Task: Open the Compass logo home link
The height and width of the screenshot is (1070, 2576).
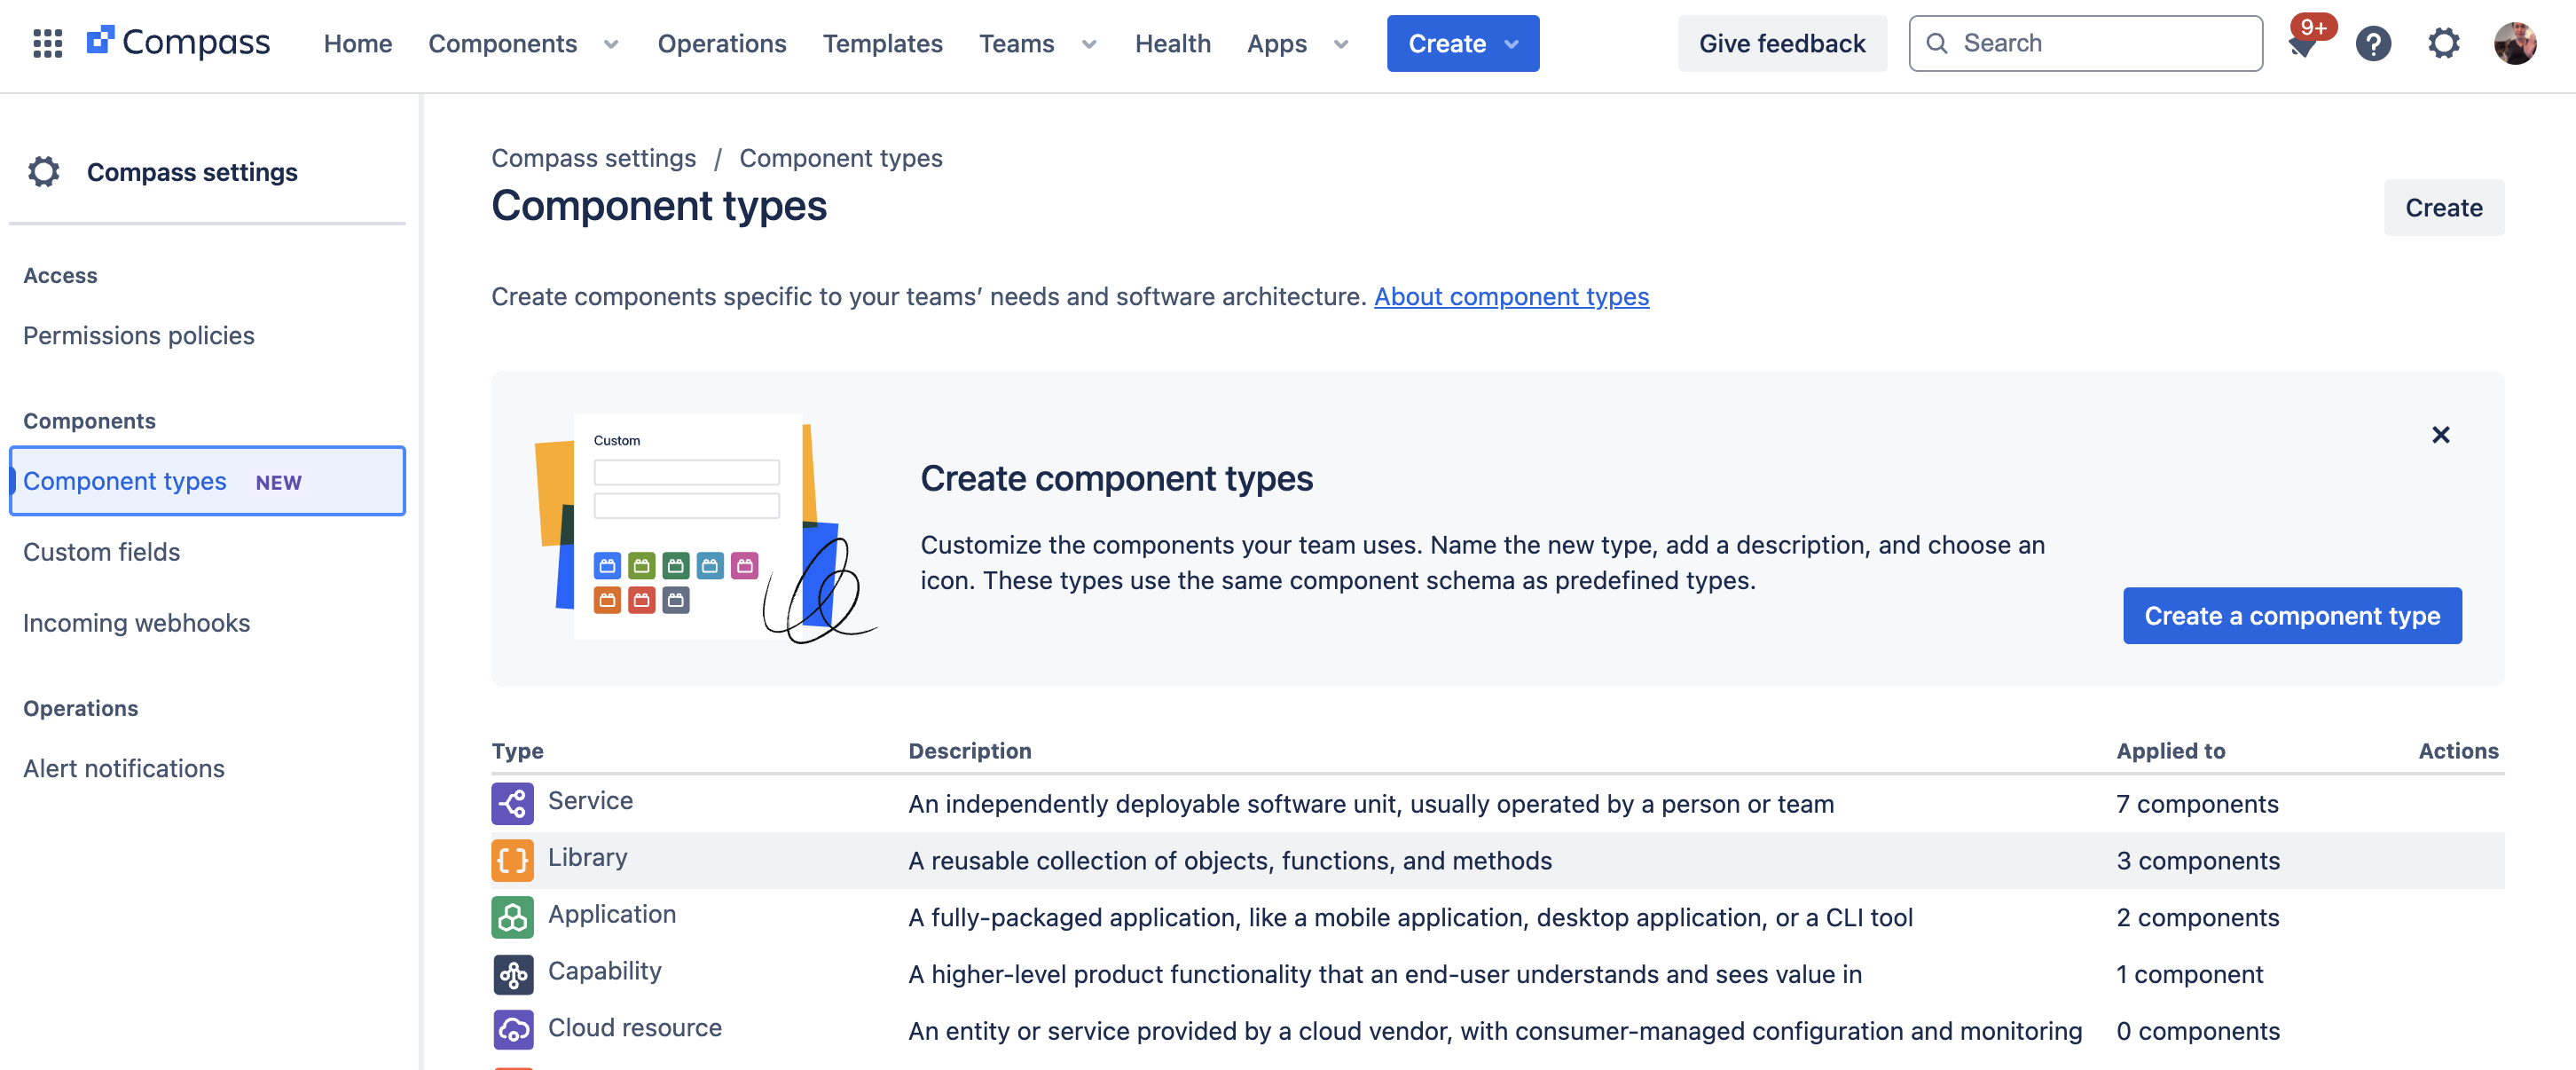Action: pos(180,42)
